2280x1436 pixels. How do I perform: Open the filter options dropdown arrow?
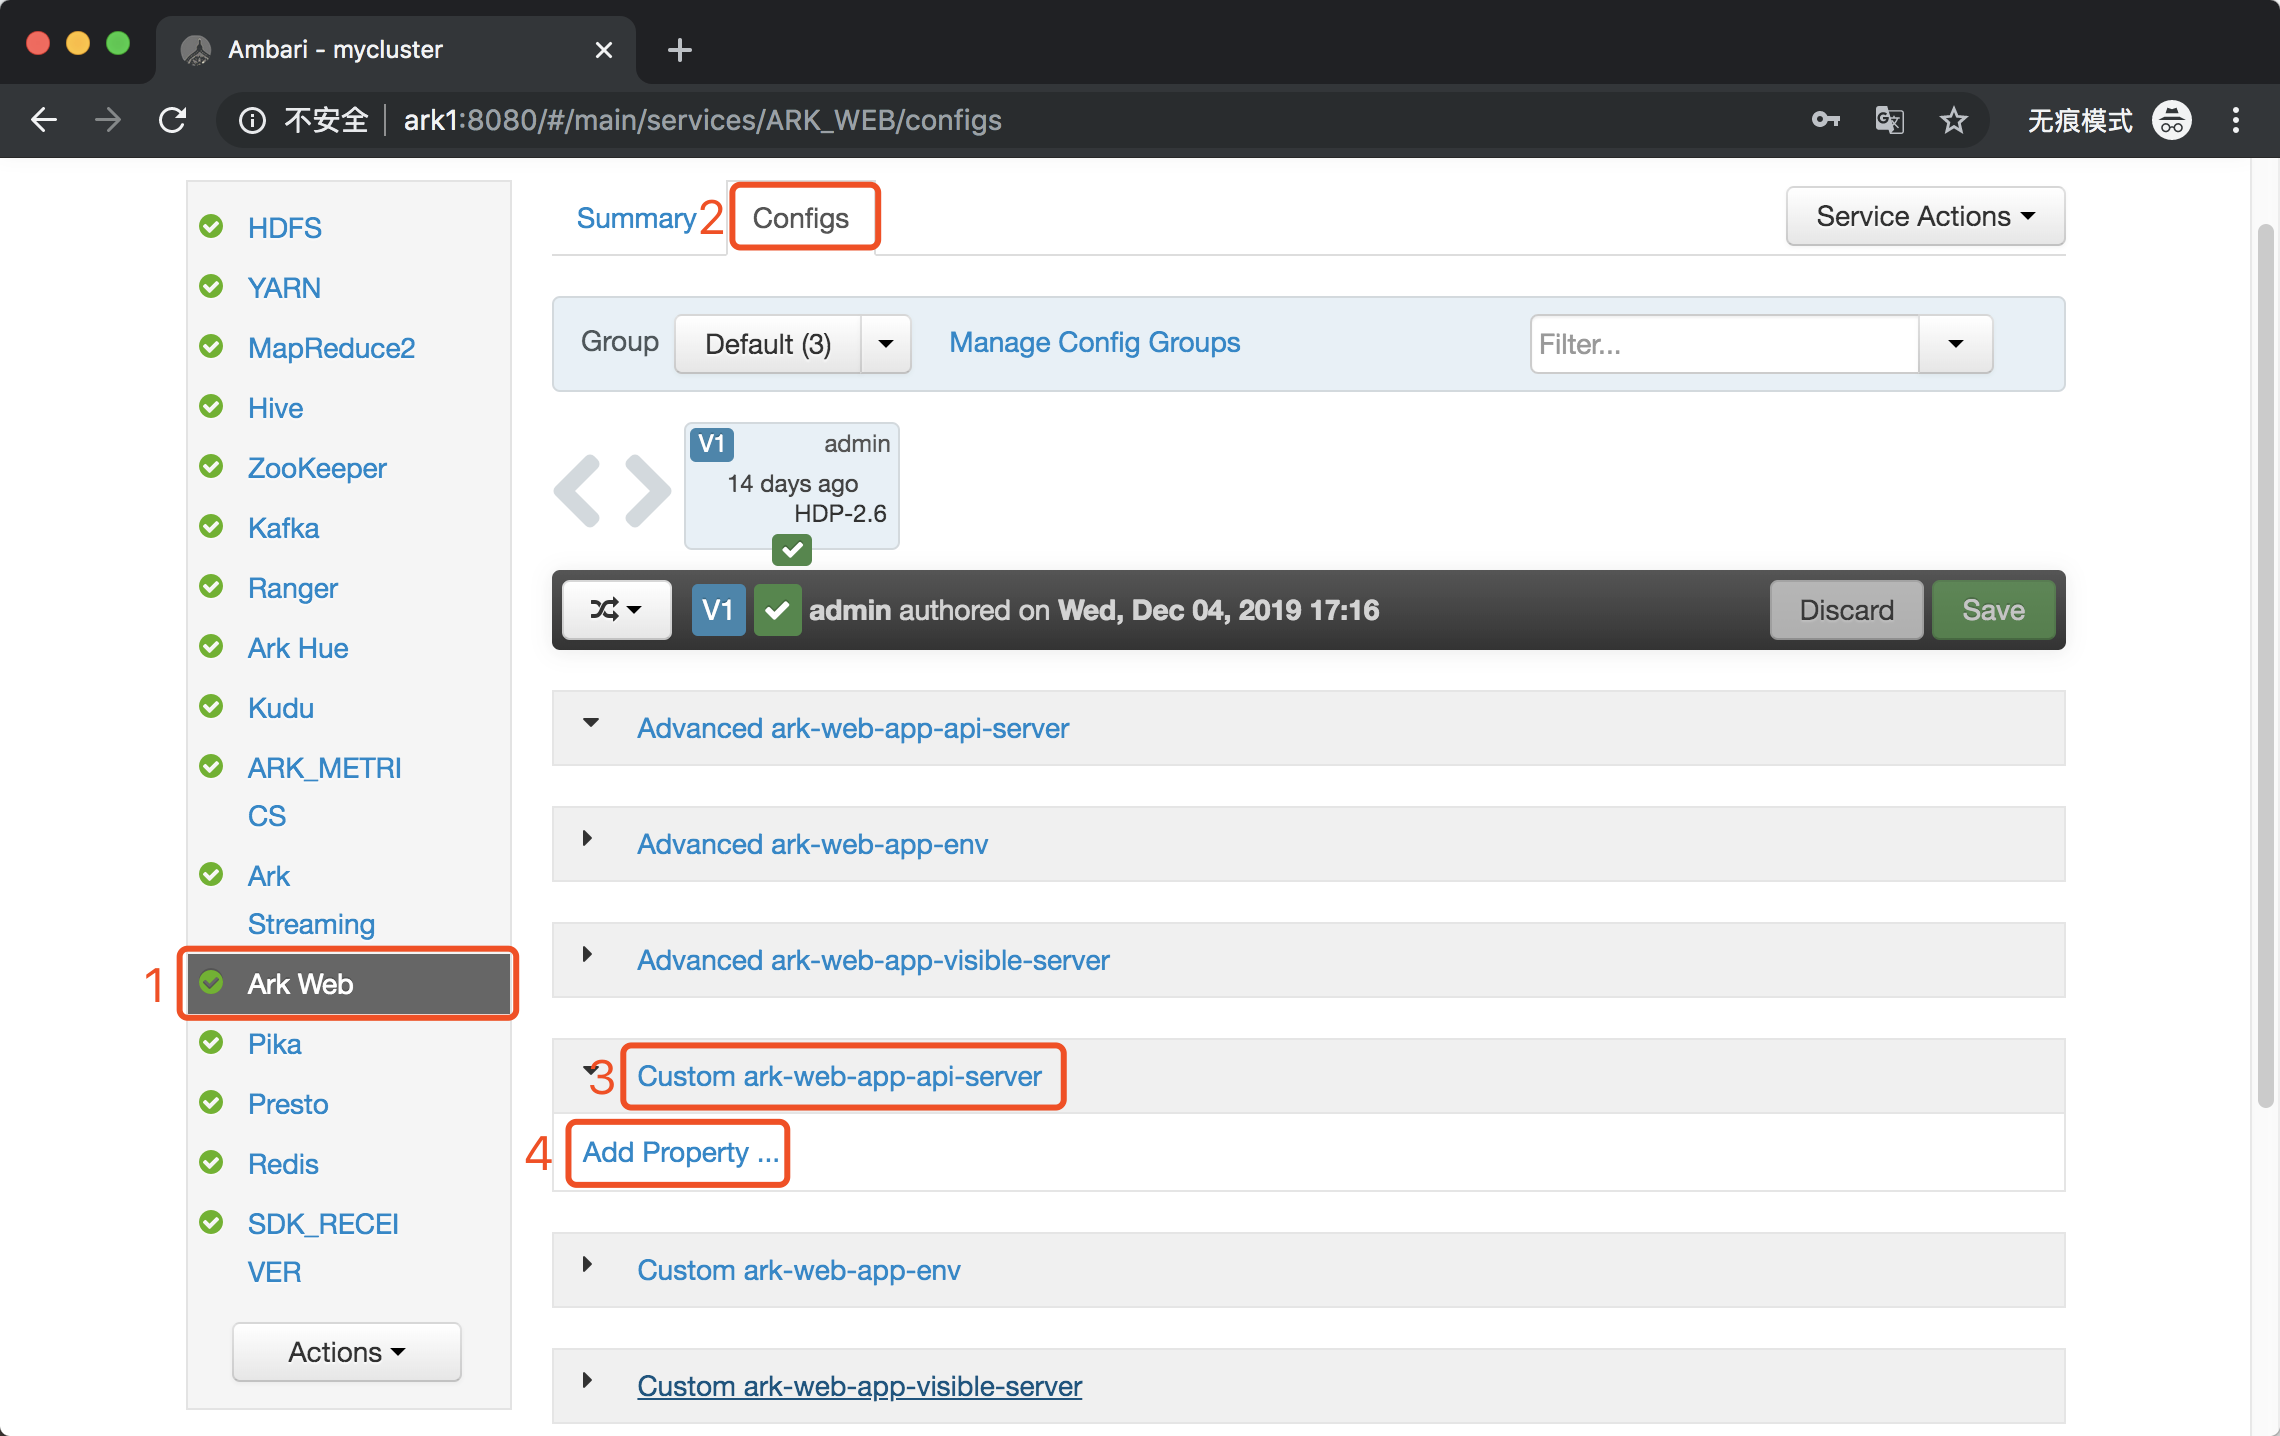pyautogui.click(x=1956, y=344)
